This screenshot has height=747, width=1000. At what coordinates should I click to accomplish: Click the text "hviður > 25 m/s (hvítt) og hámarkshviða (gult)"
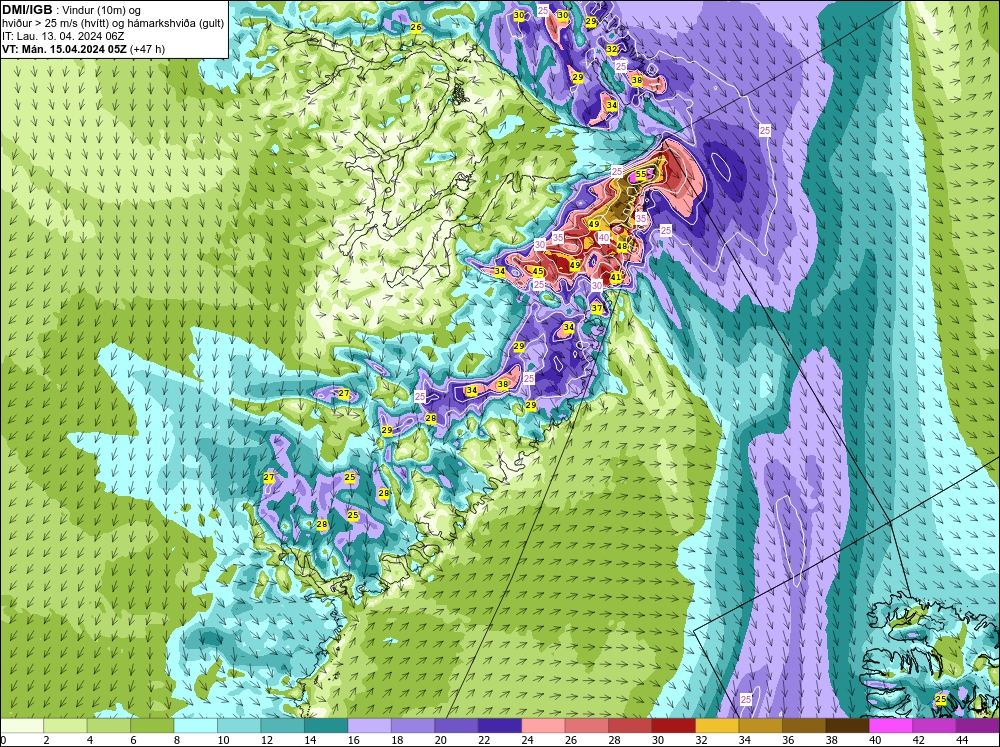pyautogui.click(x=114, y=24)
